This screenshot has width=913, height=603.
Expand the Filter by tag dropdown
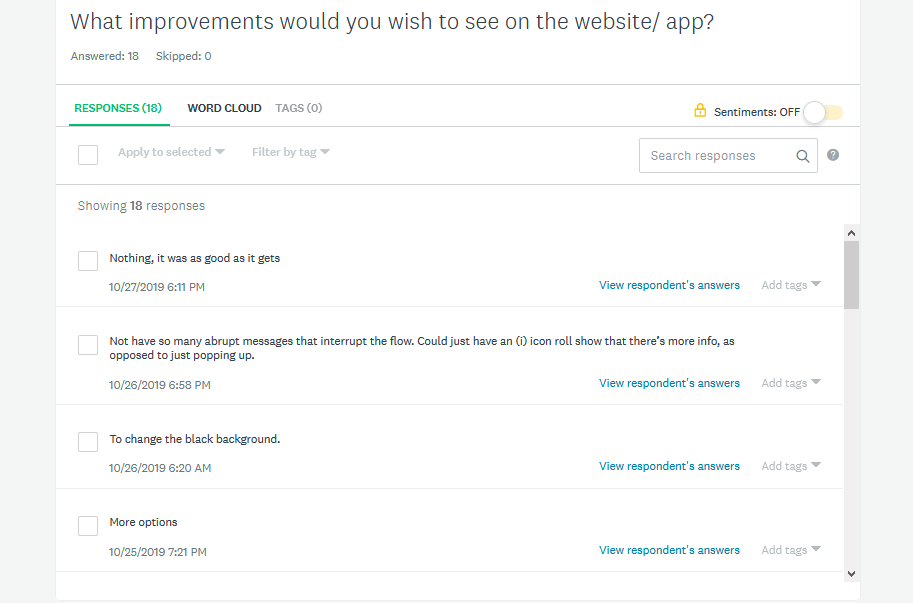click(x=290, y=152)
